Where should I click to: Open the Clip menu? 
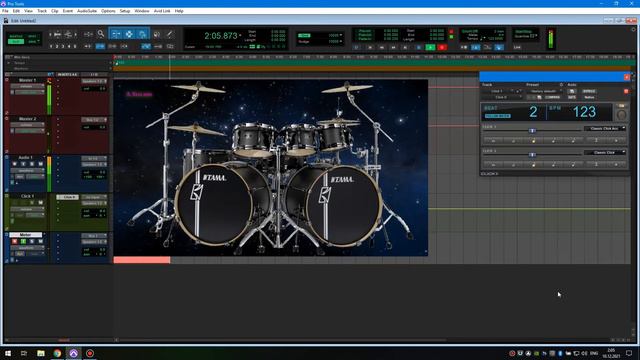click(x=55, y=11)
